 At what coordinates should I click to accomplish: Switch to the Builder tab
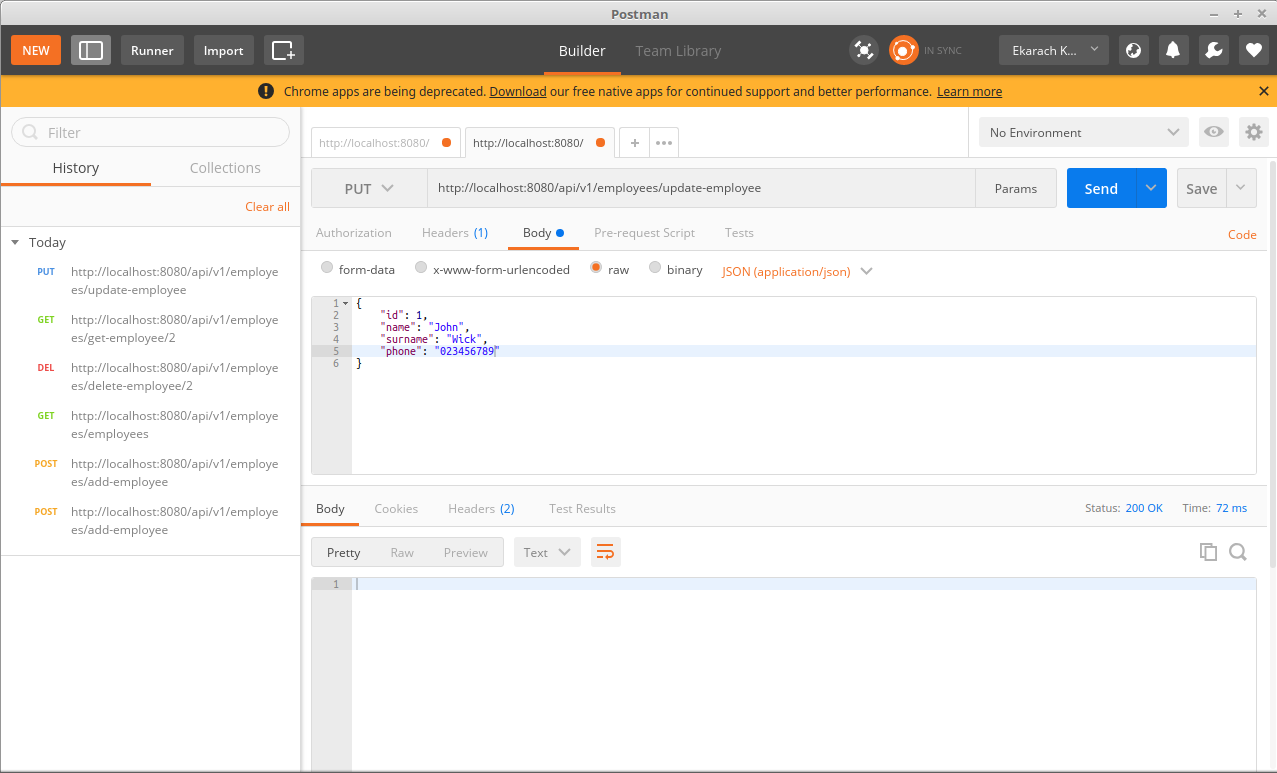[582, 51]
